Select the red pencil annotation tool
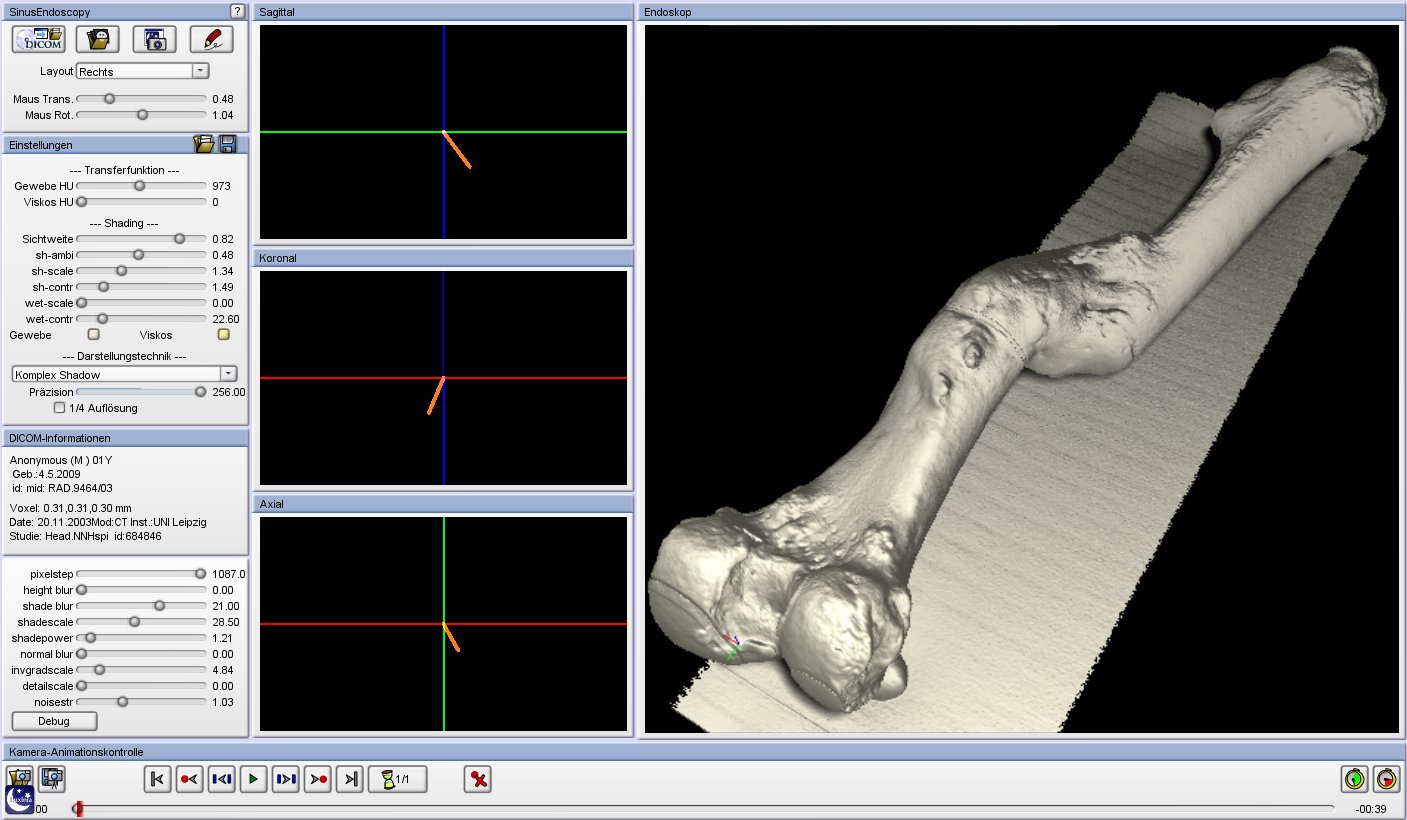 (x=211, y=40)
